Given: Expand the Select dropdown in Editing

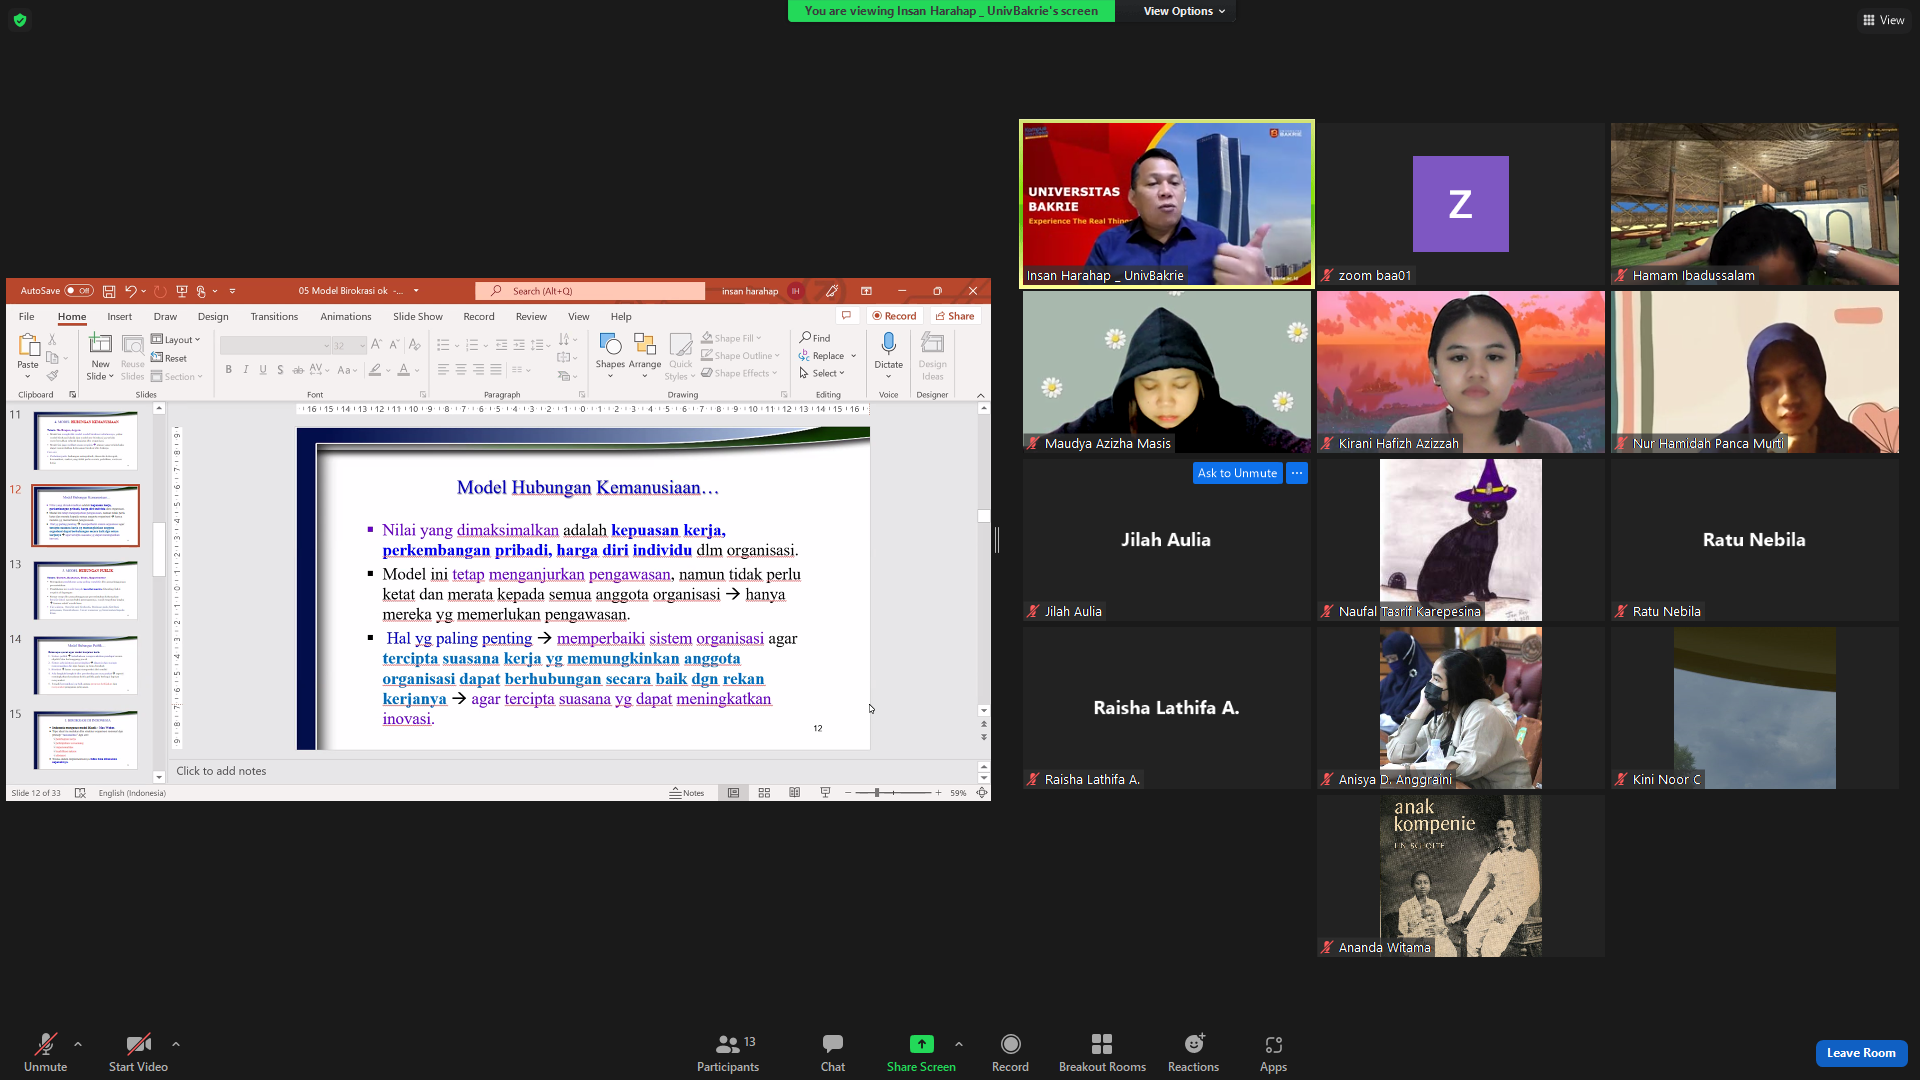Looking at the screenshot, I should pyautogui.click(x=822, y=373).
